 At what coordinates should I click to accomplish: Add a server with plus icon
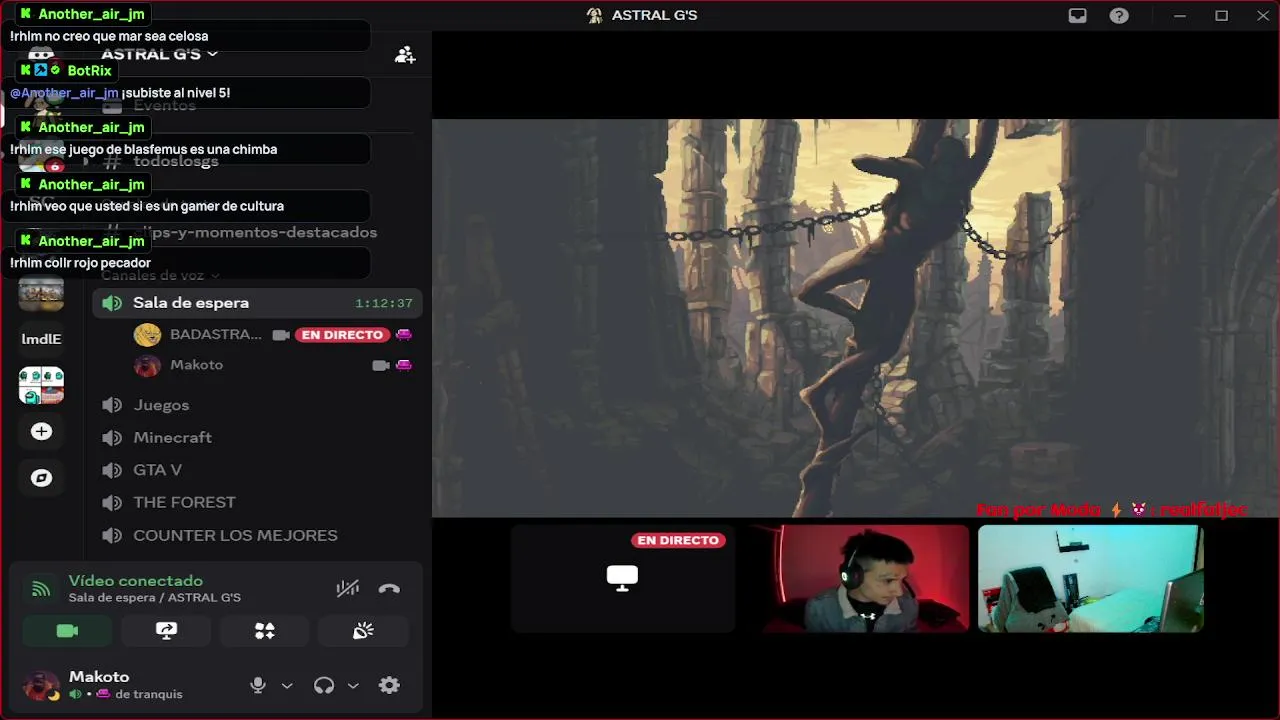(x=41, y=431)
